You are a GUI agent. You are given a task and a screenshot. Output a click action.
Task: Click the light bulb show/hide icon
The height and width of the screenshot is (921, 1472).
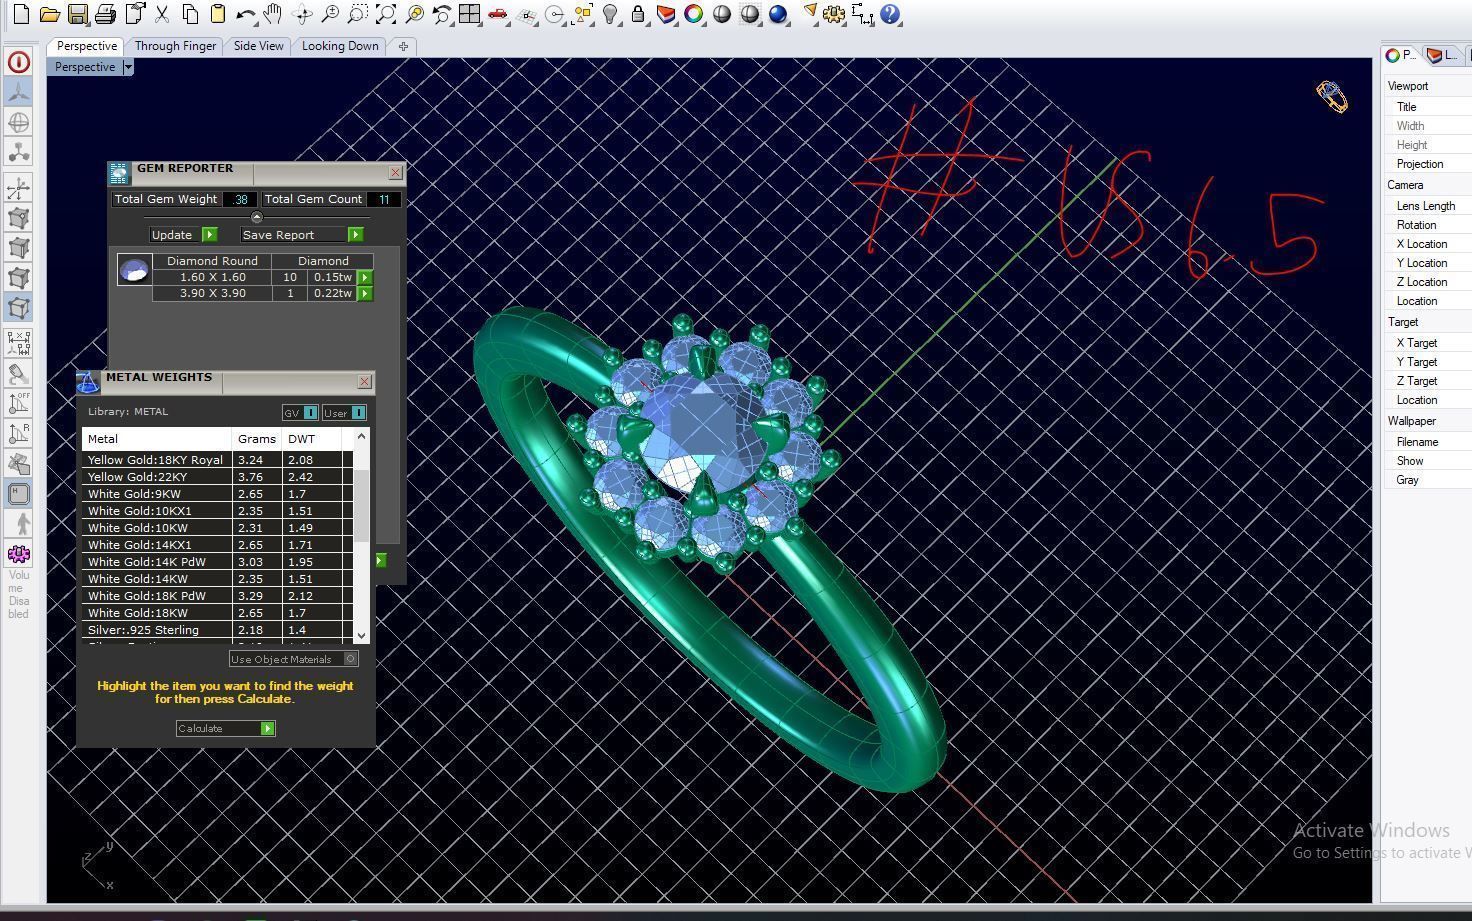pyautogui.click(x=610, y=15)
